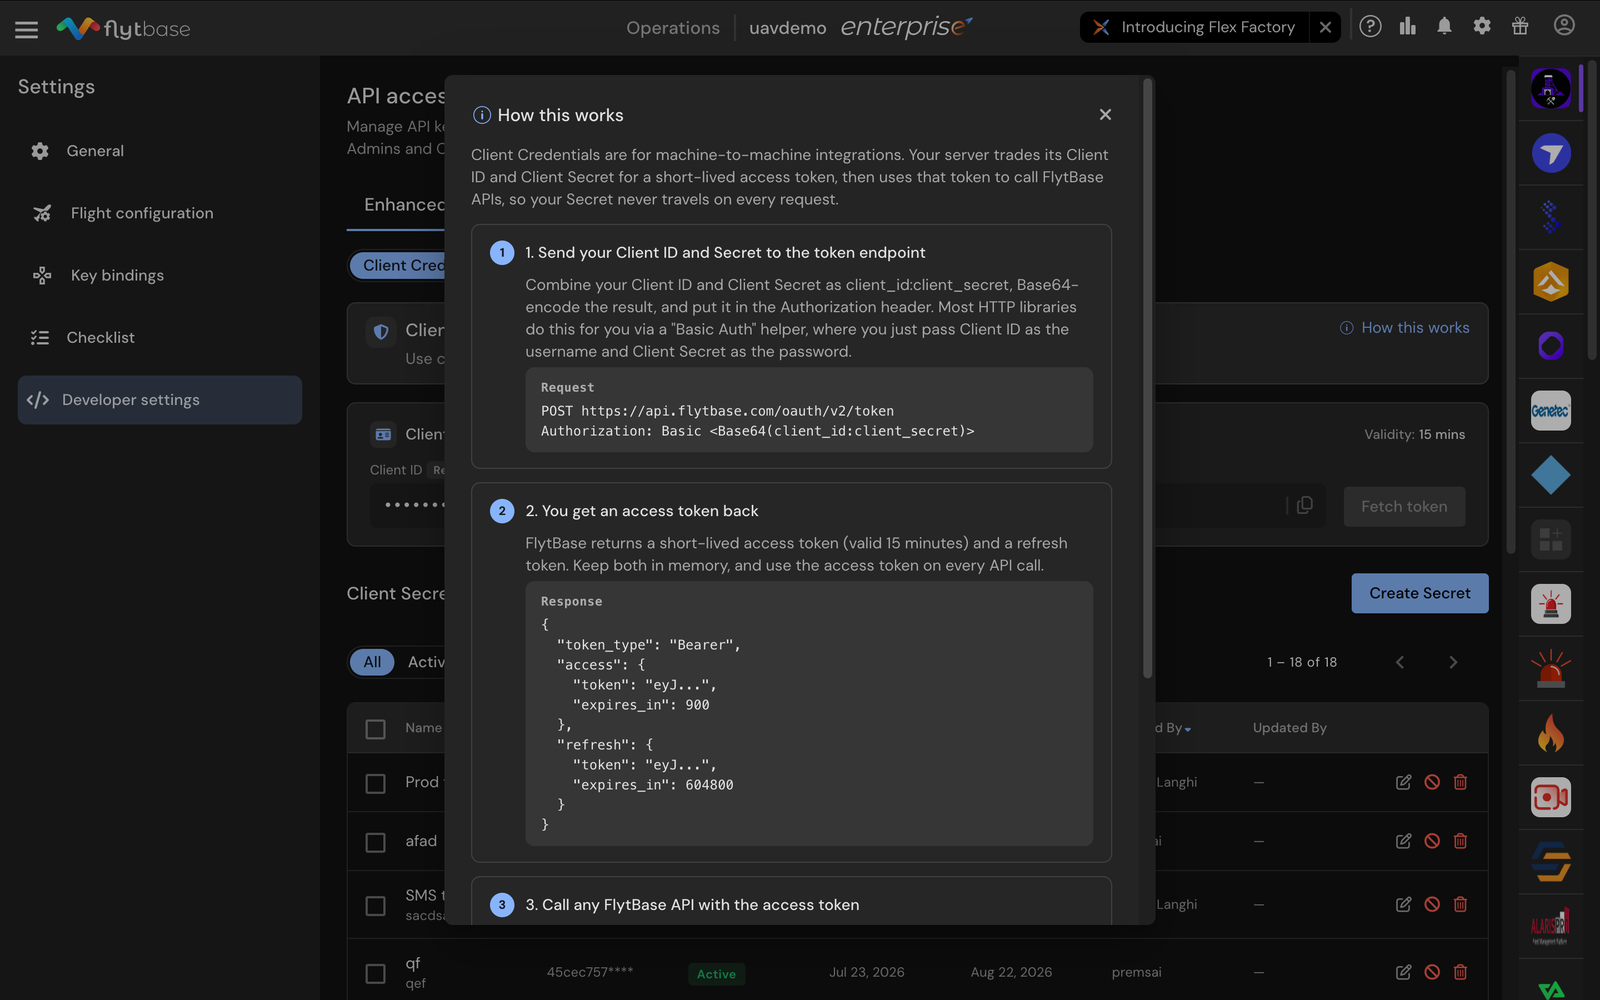The width and height of the screenshot is (1600, 1000).
Task: Edit the Prod secret row
Action: pyautogui.click(x=1404, y=782)
